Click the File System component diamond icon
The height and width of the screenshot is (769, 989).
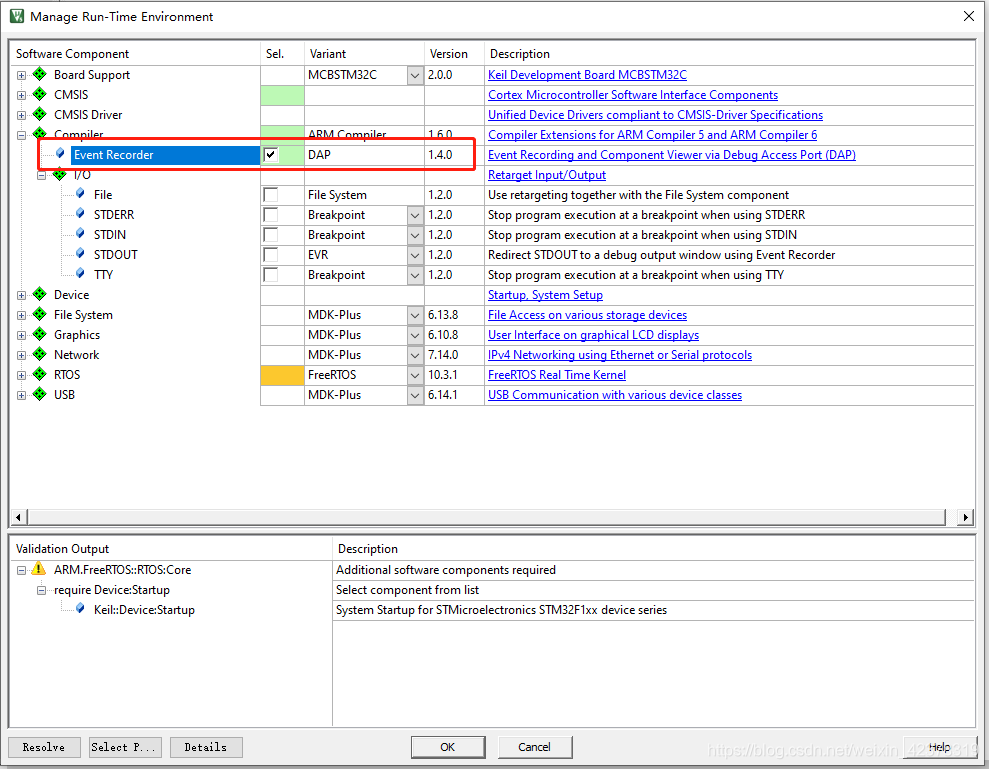40,314
